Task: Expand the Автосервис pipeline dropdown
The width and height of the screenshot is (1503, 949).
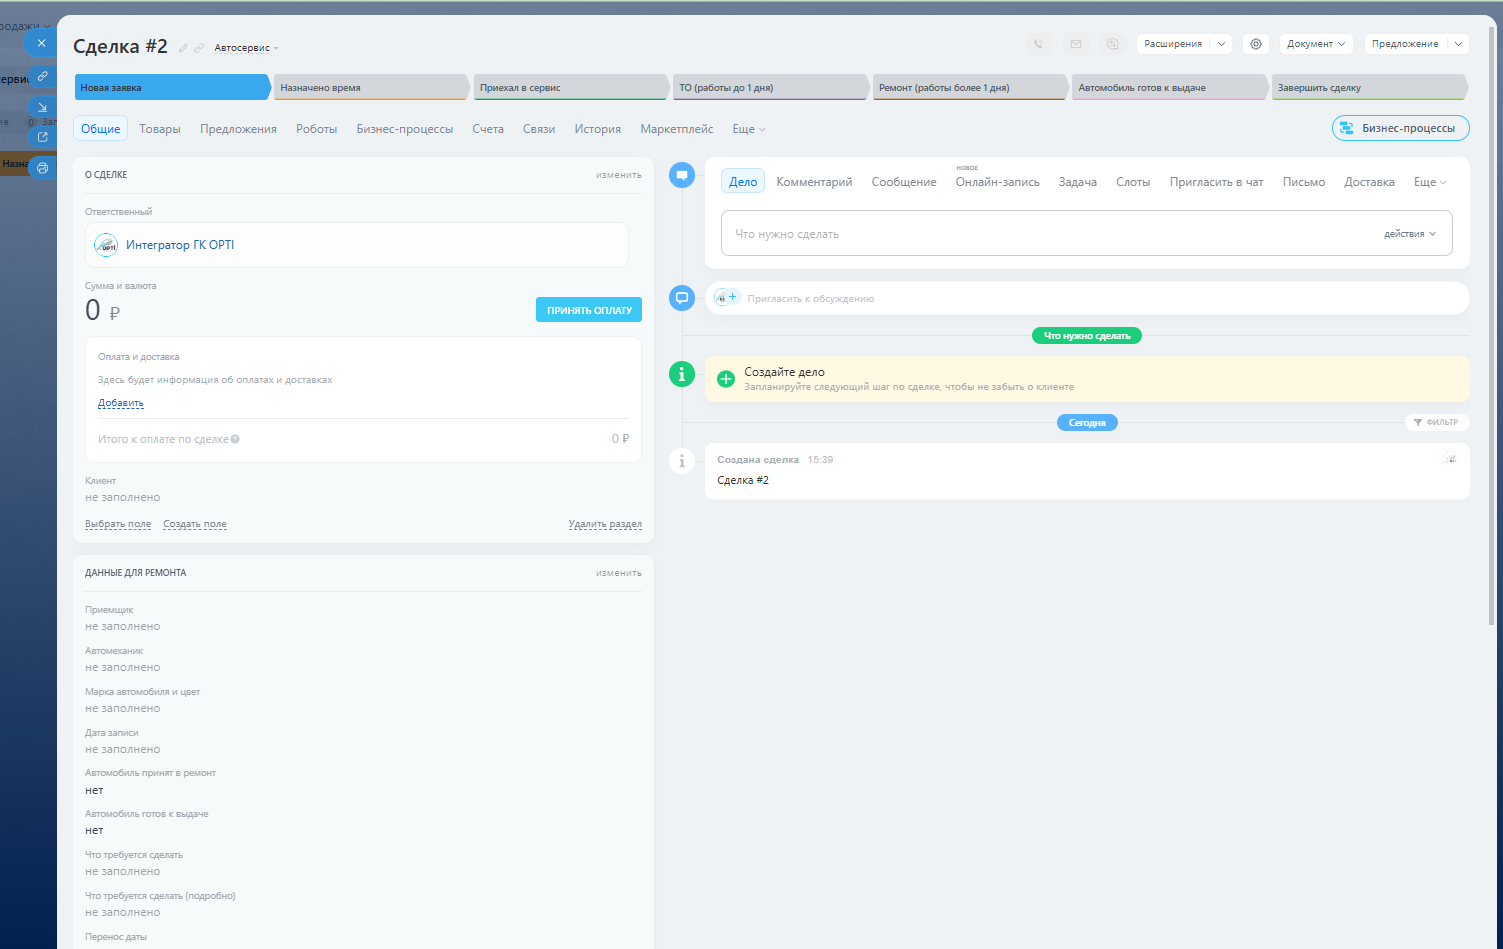Action: tap(246, 48)
